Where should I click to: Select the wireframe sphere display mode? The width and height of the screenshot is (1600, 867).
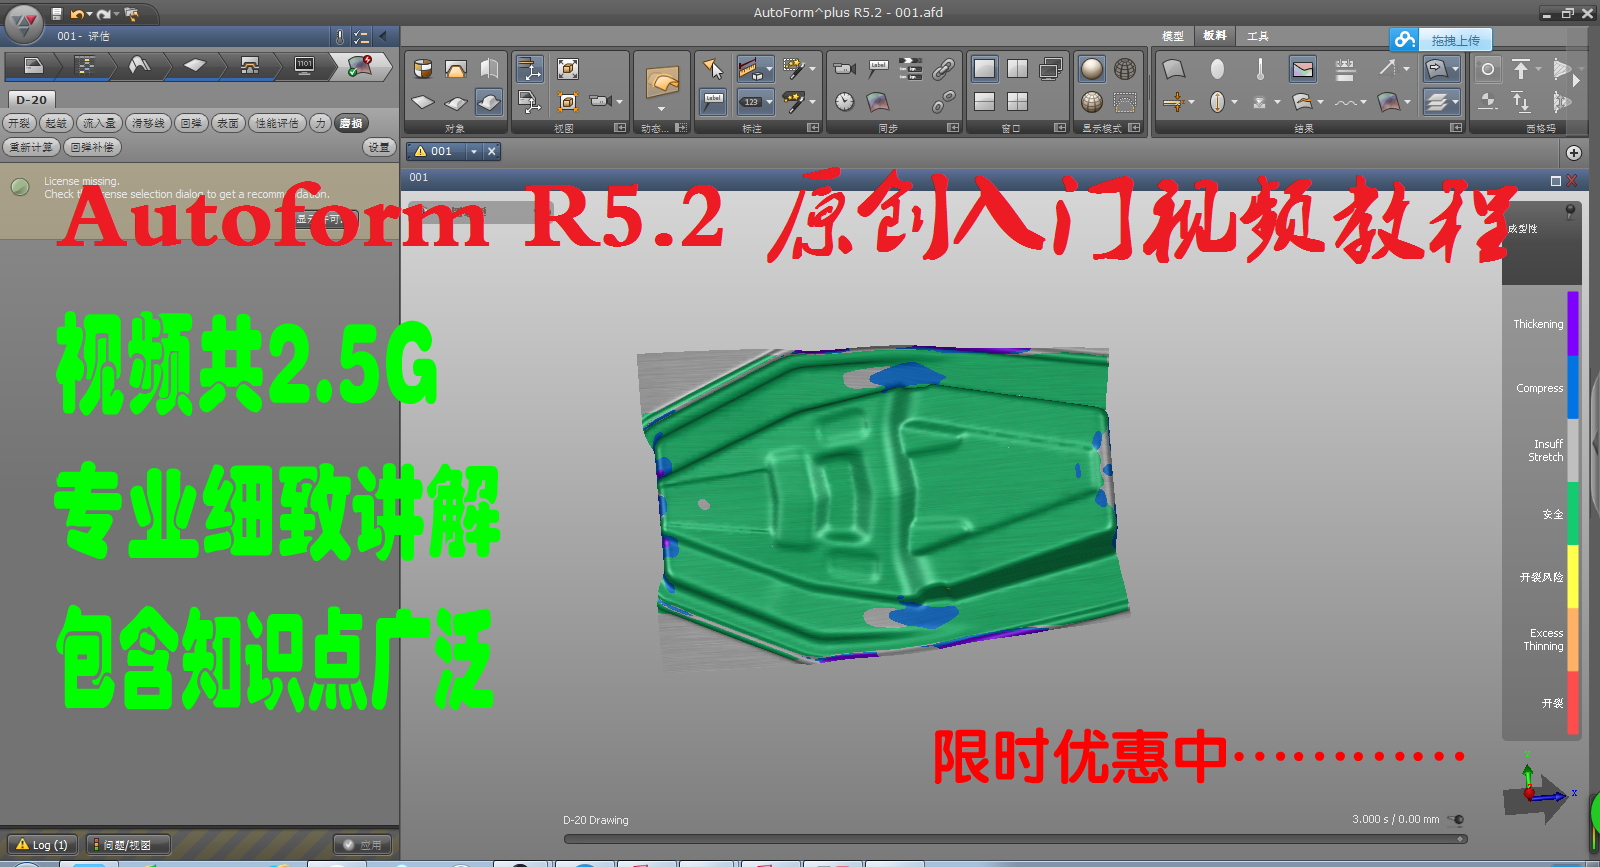pyautogui.click(x=1125, y=69)
